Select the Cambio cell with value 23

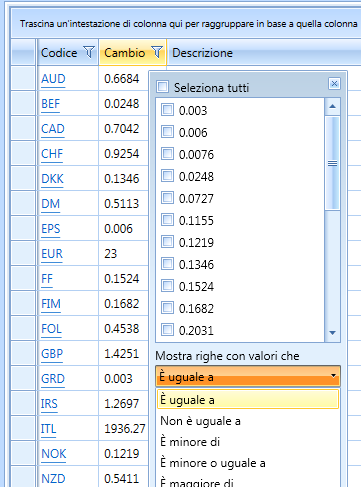[123, 254]
